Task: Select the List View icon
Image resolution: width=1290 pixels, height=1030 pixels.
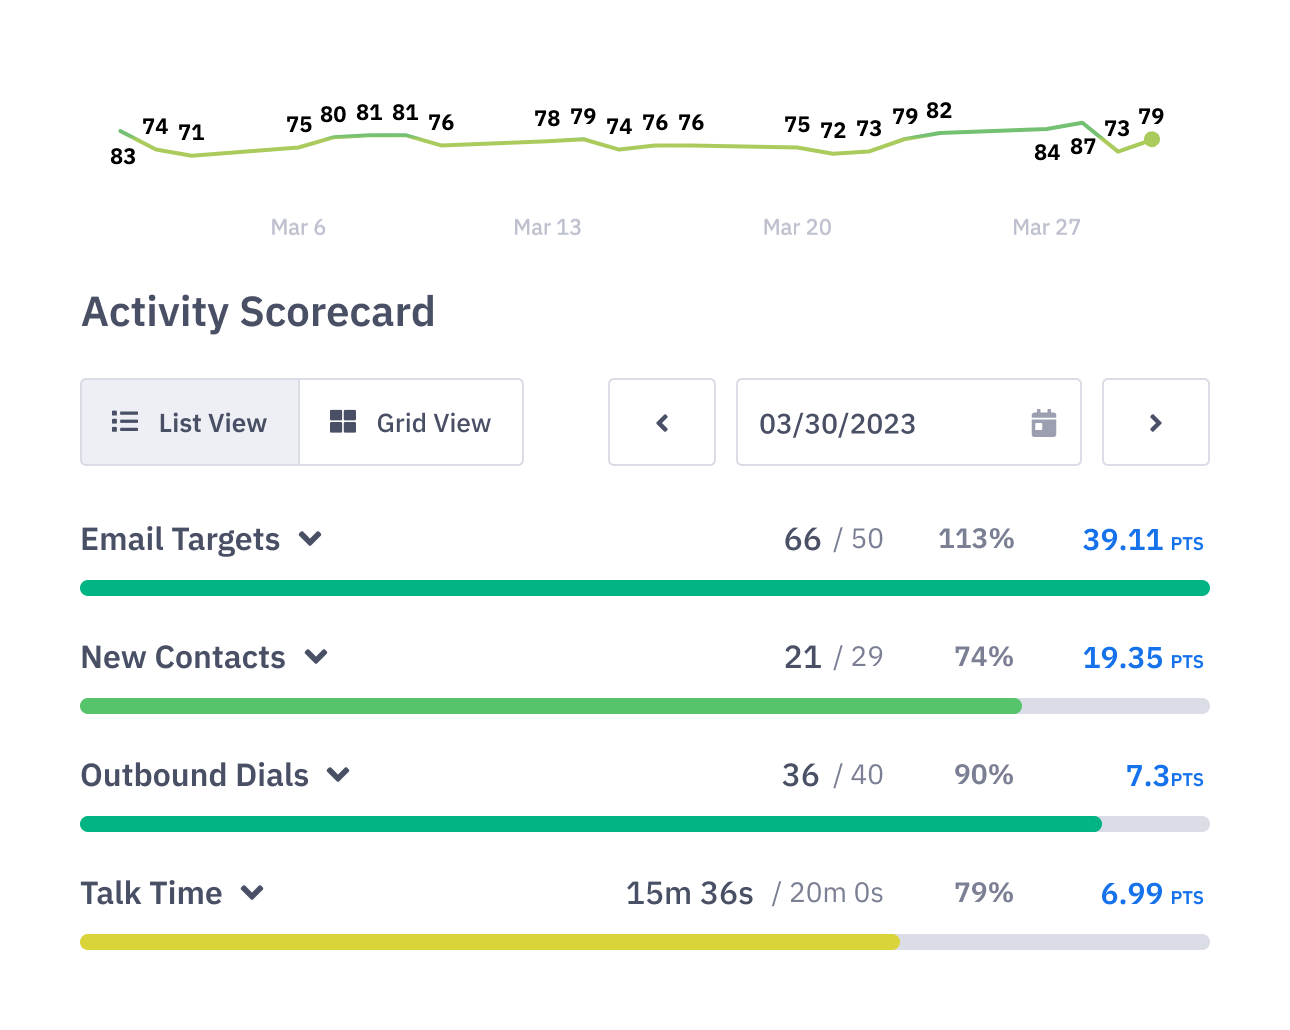Action: (x=124, y=422)
